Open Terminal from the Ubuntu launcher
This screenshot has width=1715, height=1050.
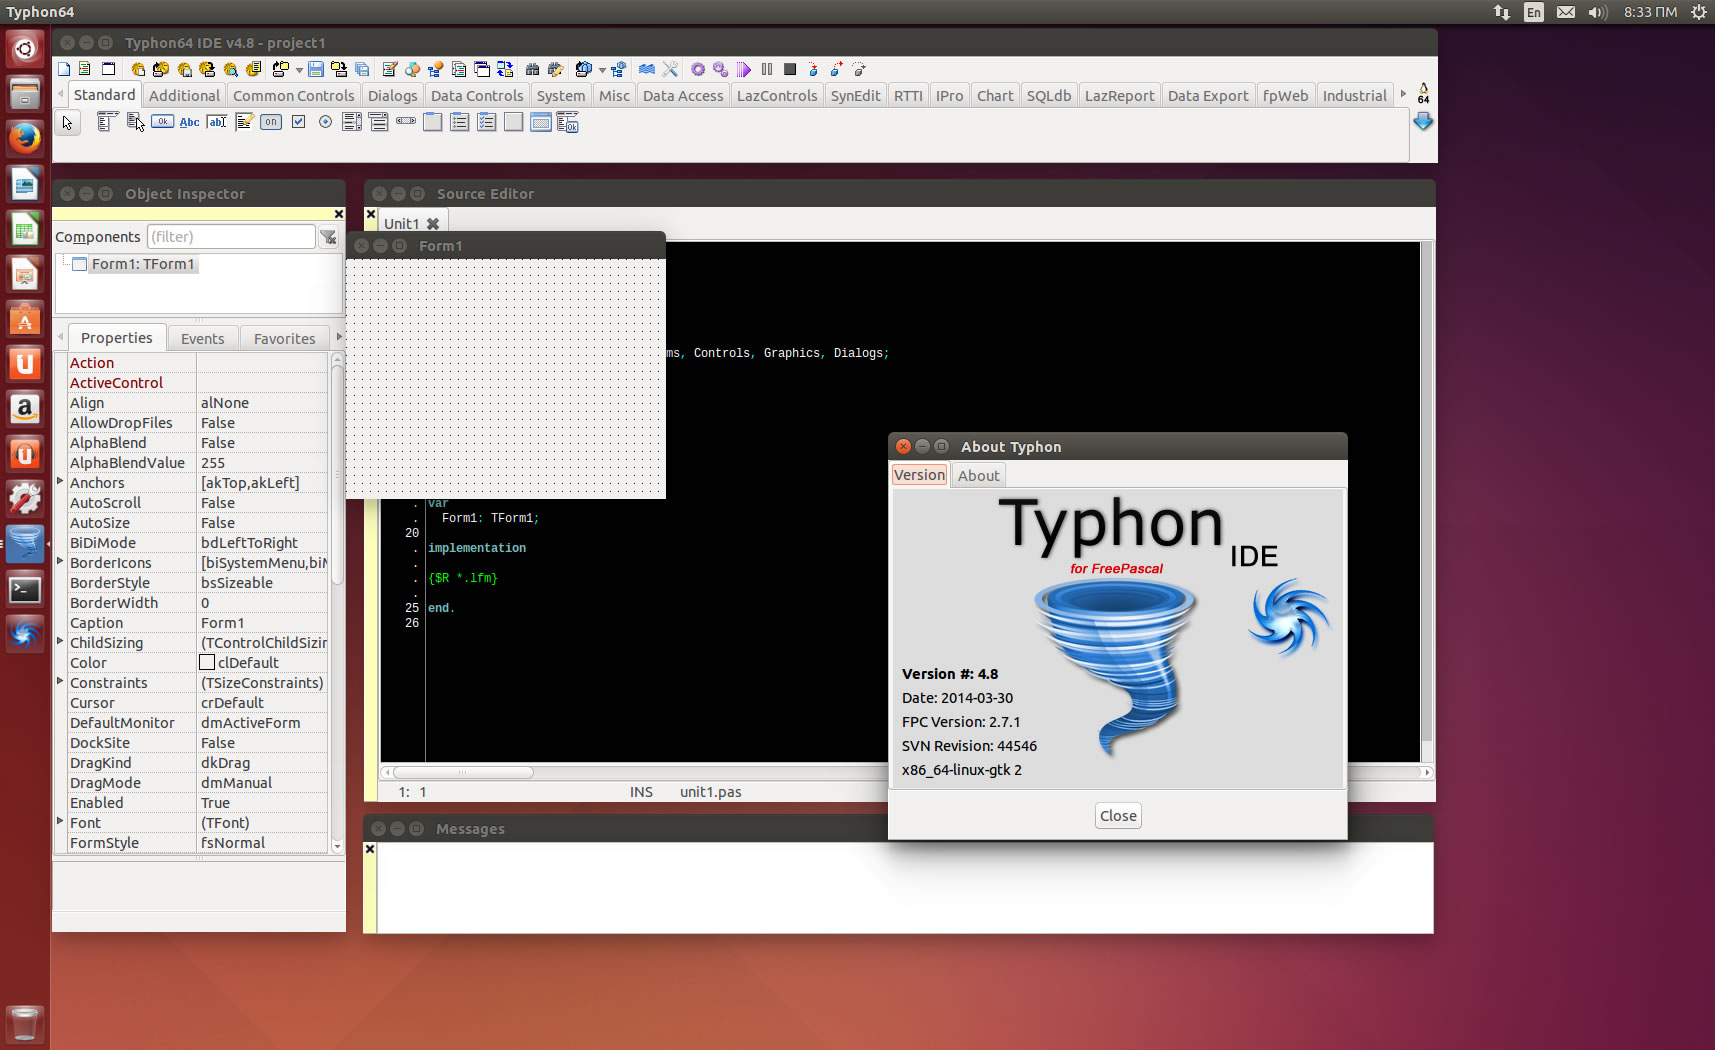pyautogui.click(x=25, y=590)
